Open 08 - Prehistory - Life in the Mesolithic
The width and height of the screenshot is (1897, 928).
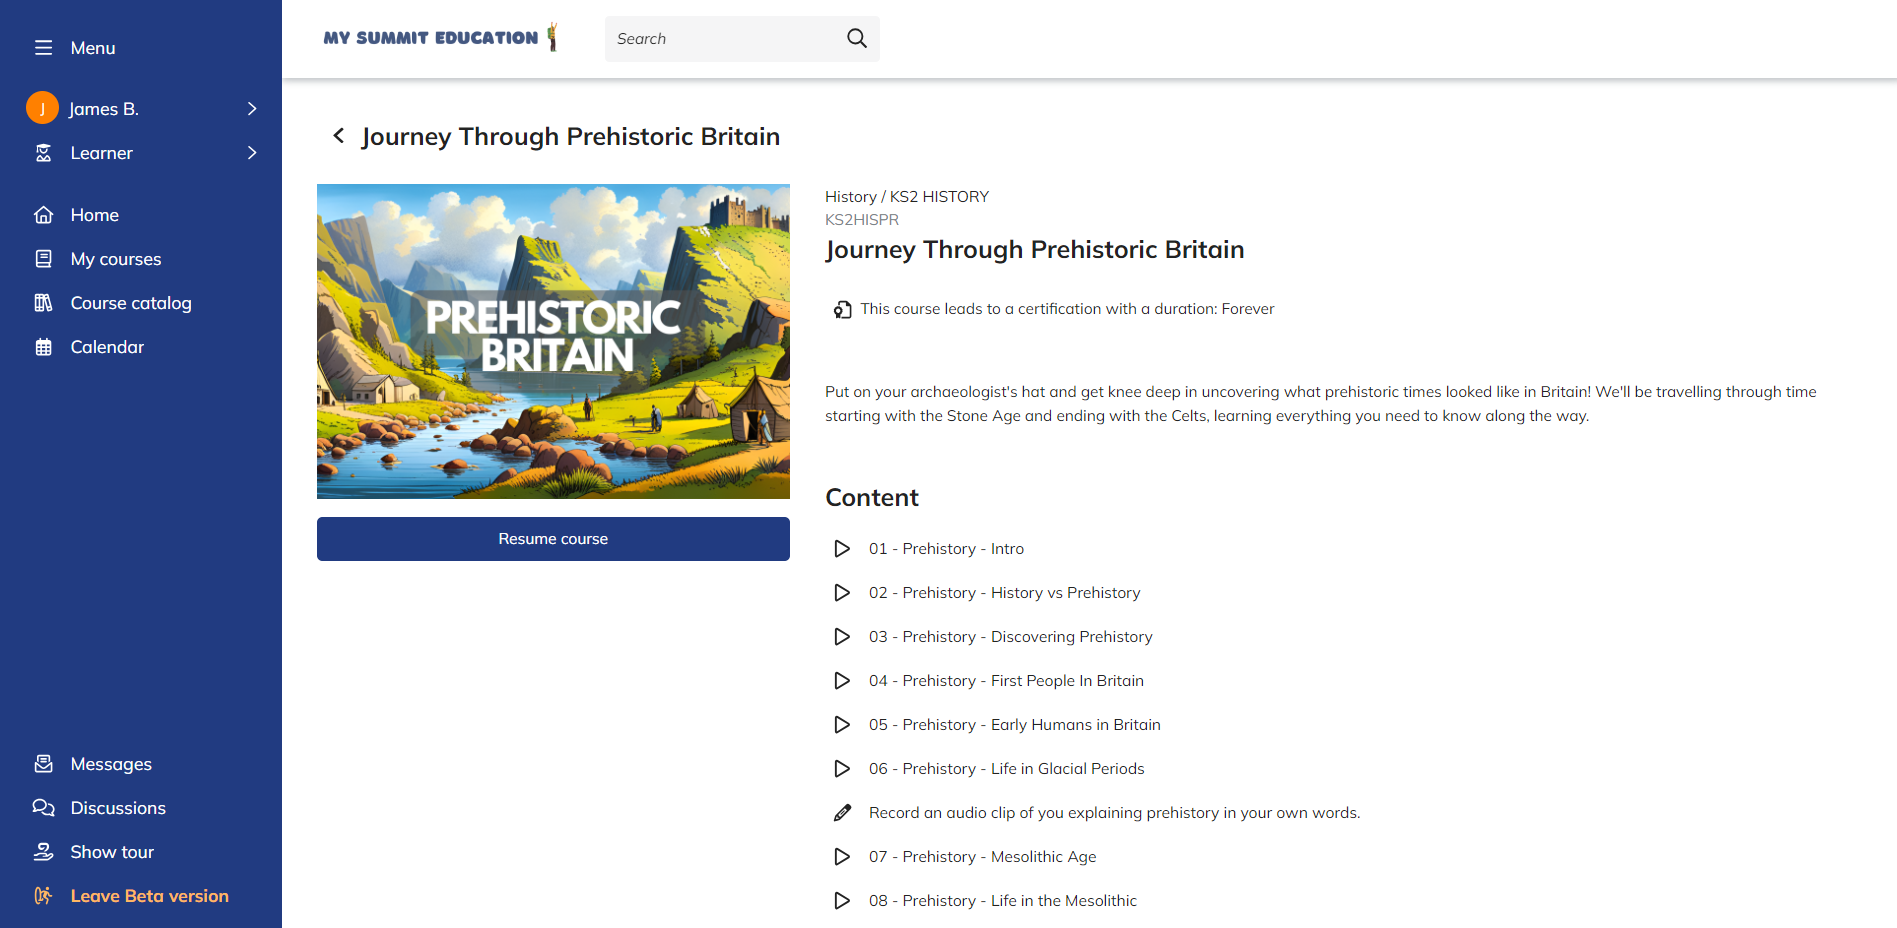click(x=1003, y=901)
